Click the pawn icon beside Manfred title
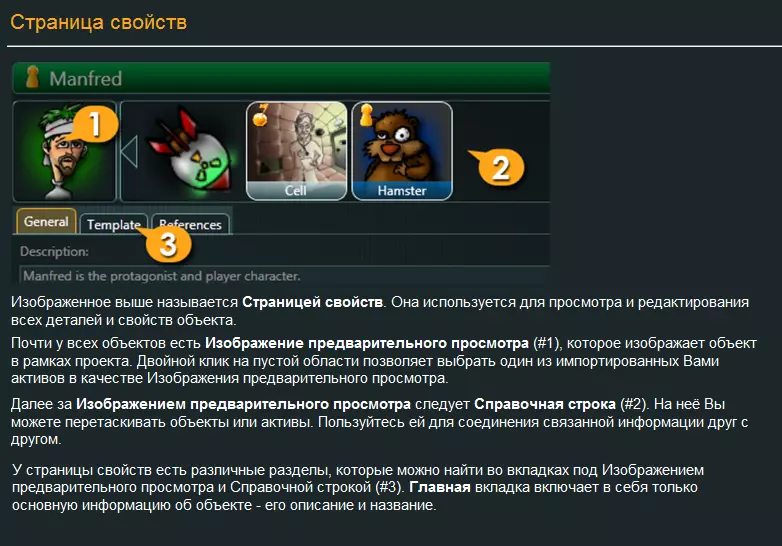Viewport: 782px width, 546px height. 32,77
